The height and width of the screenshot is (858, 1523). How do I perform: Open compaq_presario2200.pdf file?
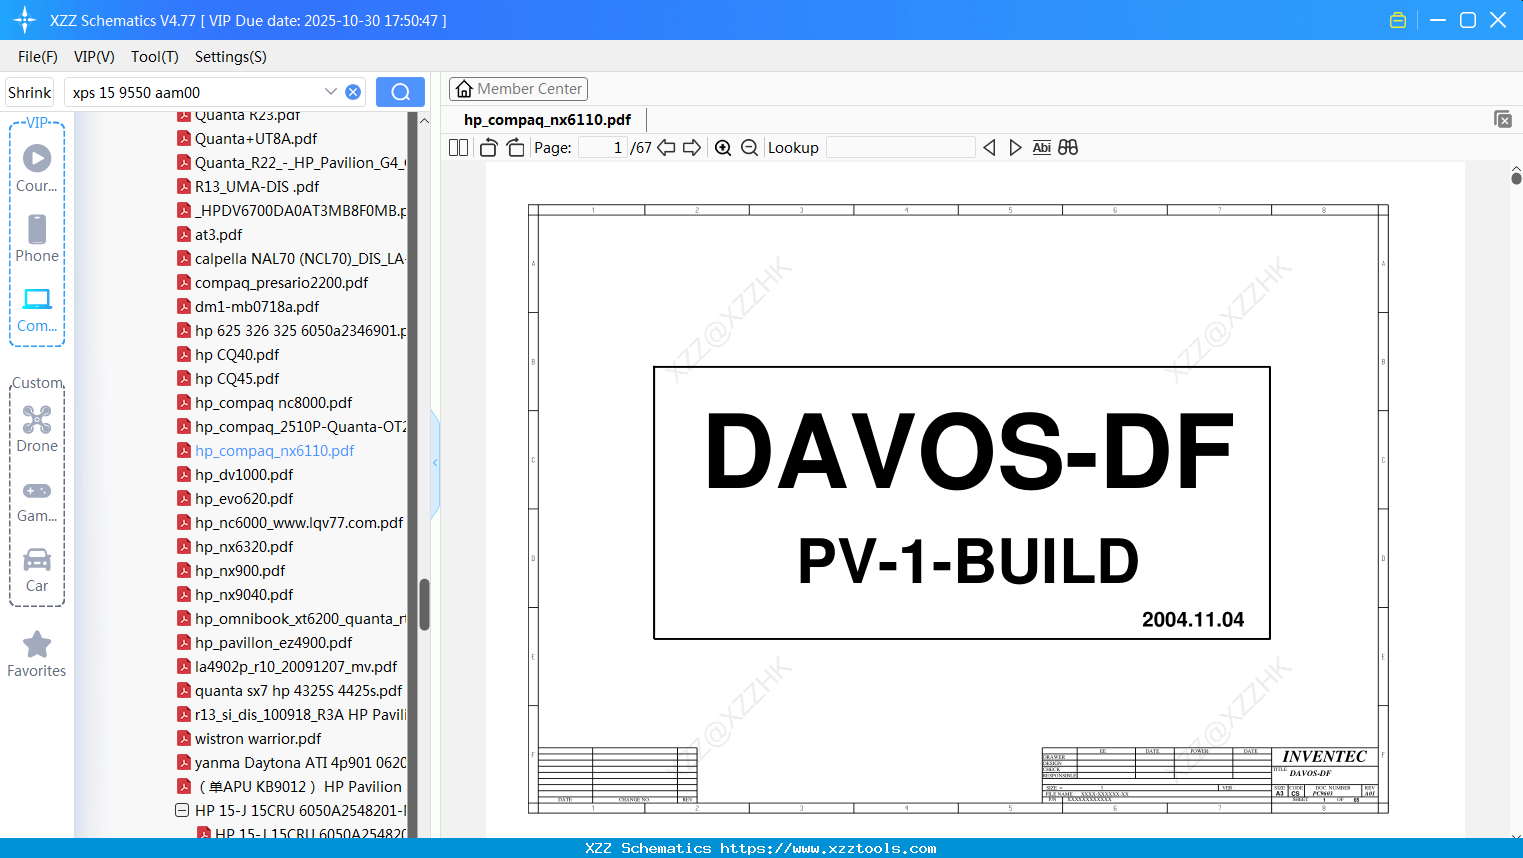[x=281, y=283]
